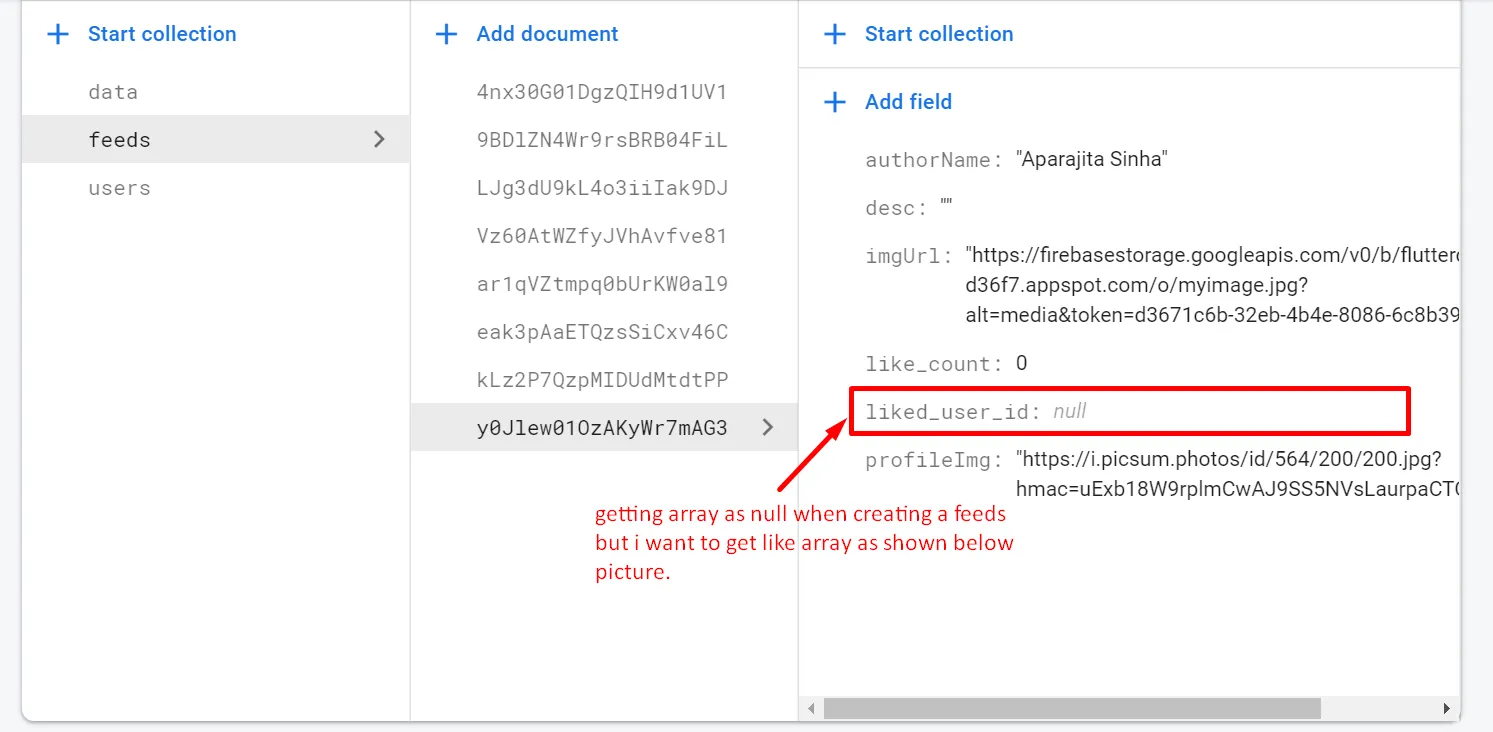Click the like_count value 0
The image size is (1493, 732).
(x=1021, y=363)
